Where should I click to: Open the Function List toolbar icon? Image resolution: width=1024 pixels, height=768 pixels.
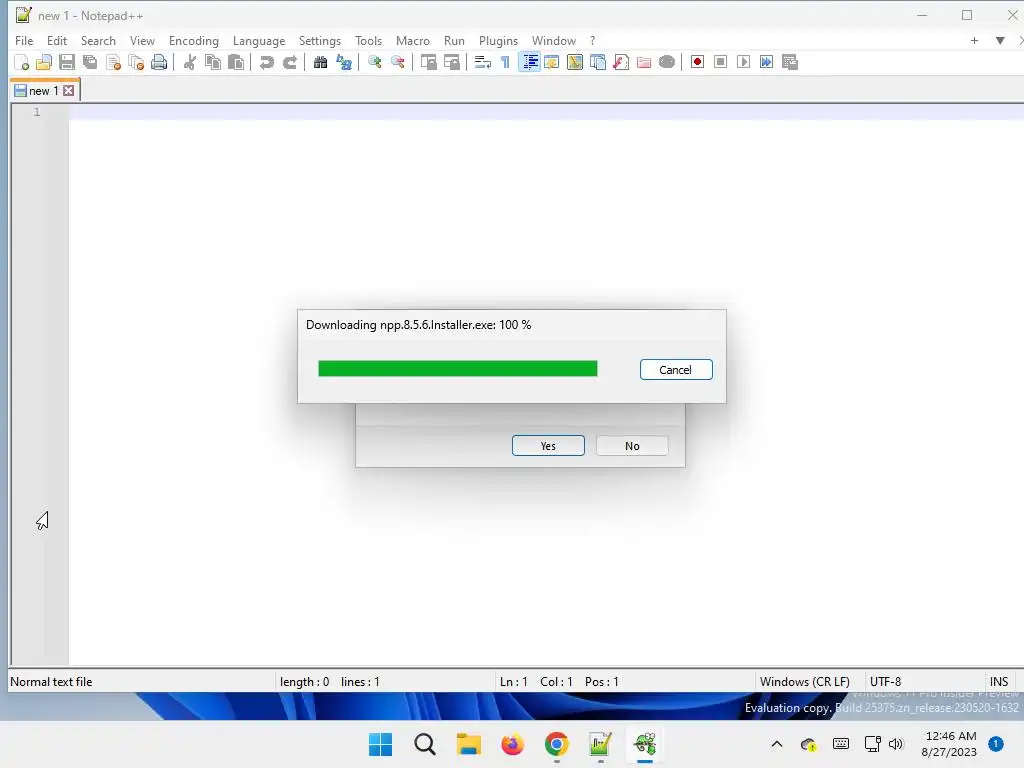coord(621,62)
